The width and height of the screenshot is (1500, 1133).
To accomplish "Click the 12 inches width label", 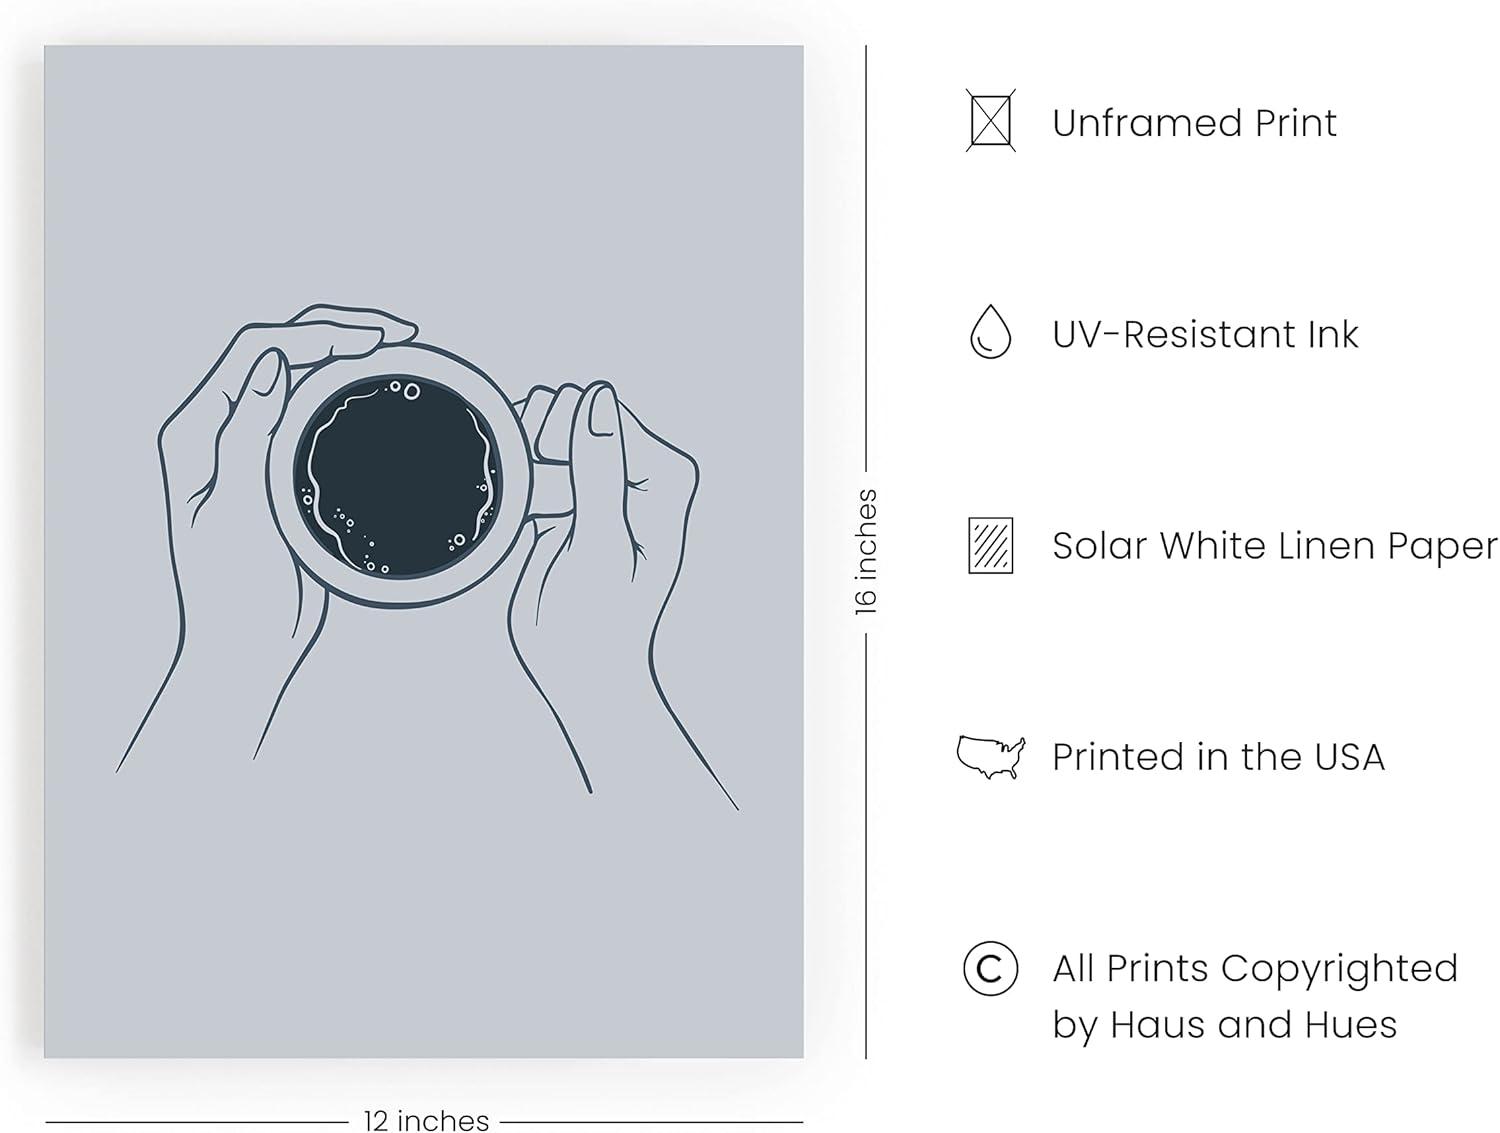I will 426,1120.
